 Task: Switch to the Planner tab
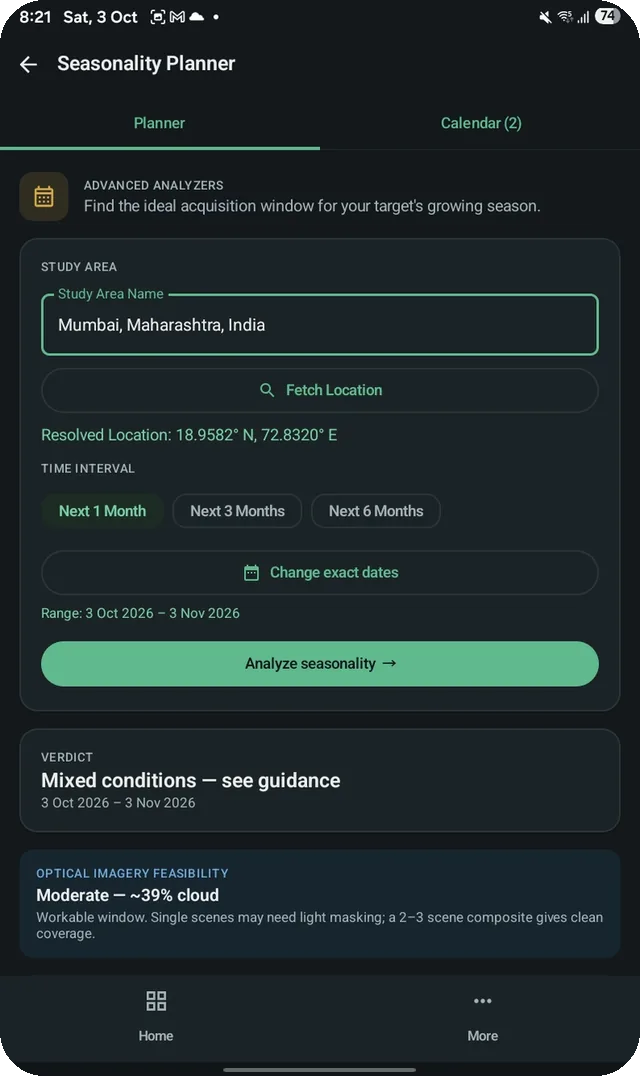pyautogui.click(x=159, y=123)
